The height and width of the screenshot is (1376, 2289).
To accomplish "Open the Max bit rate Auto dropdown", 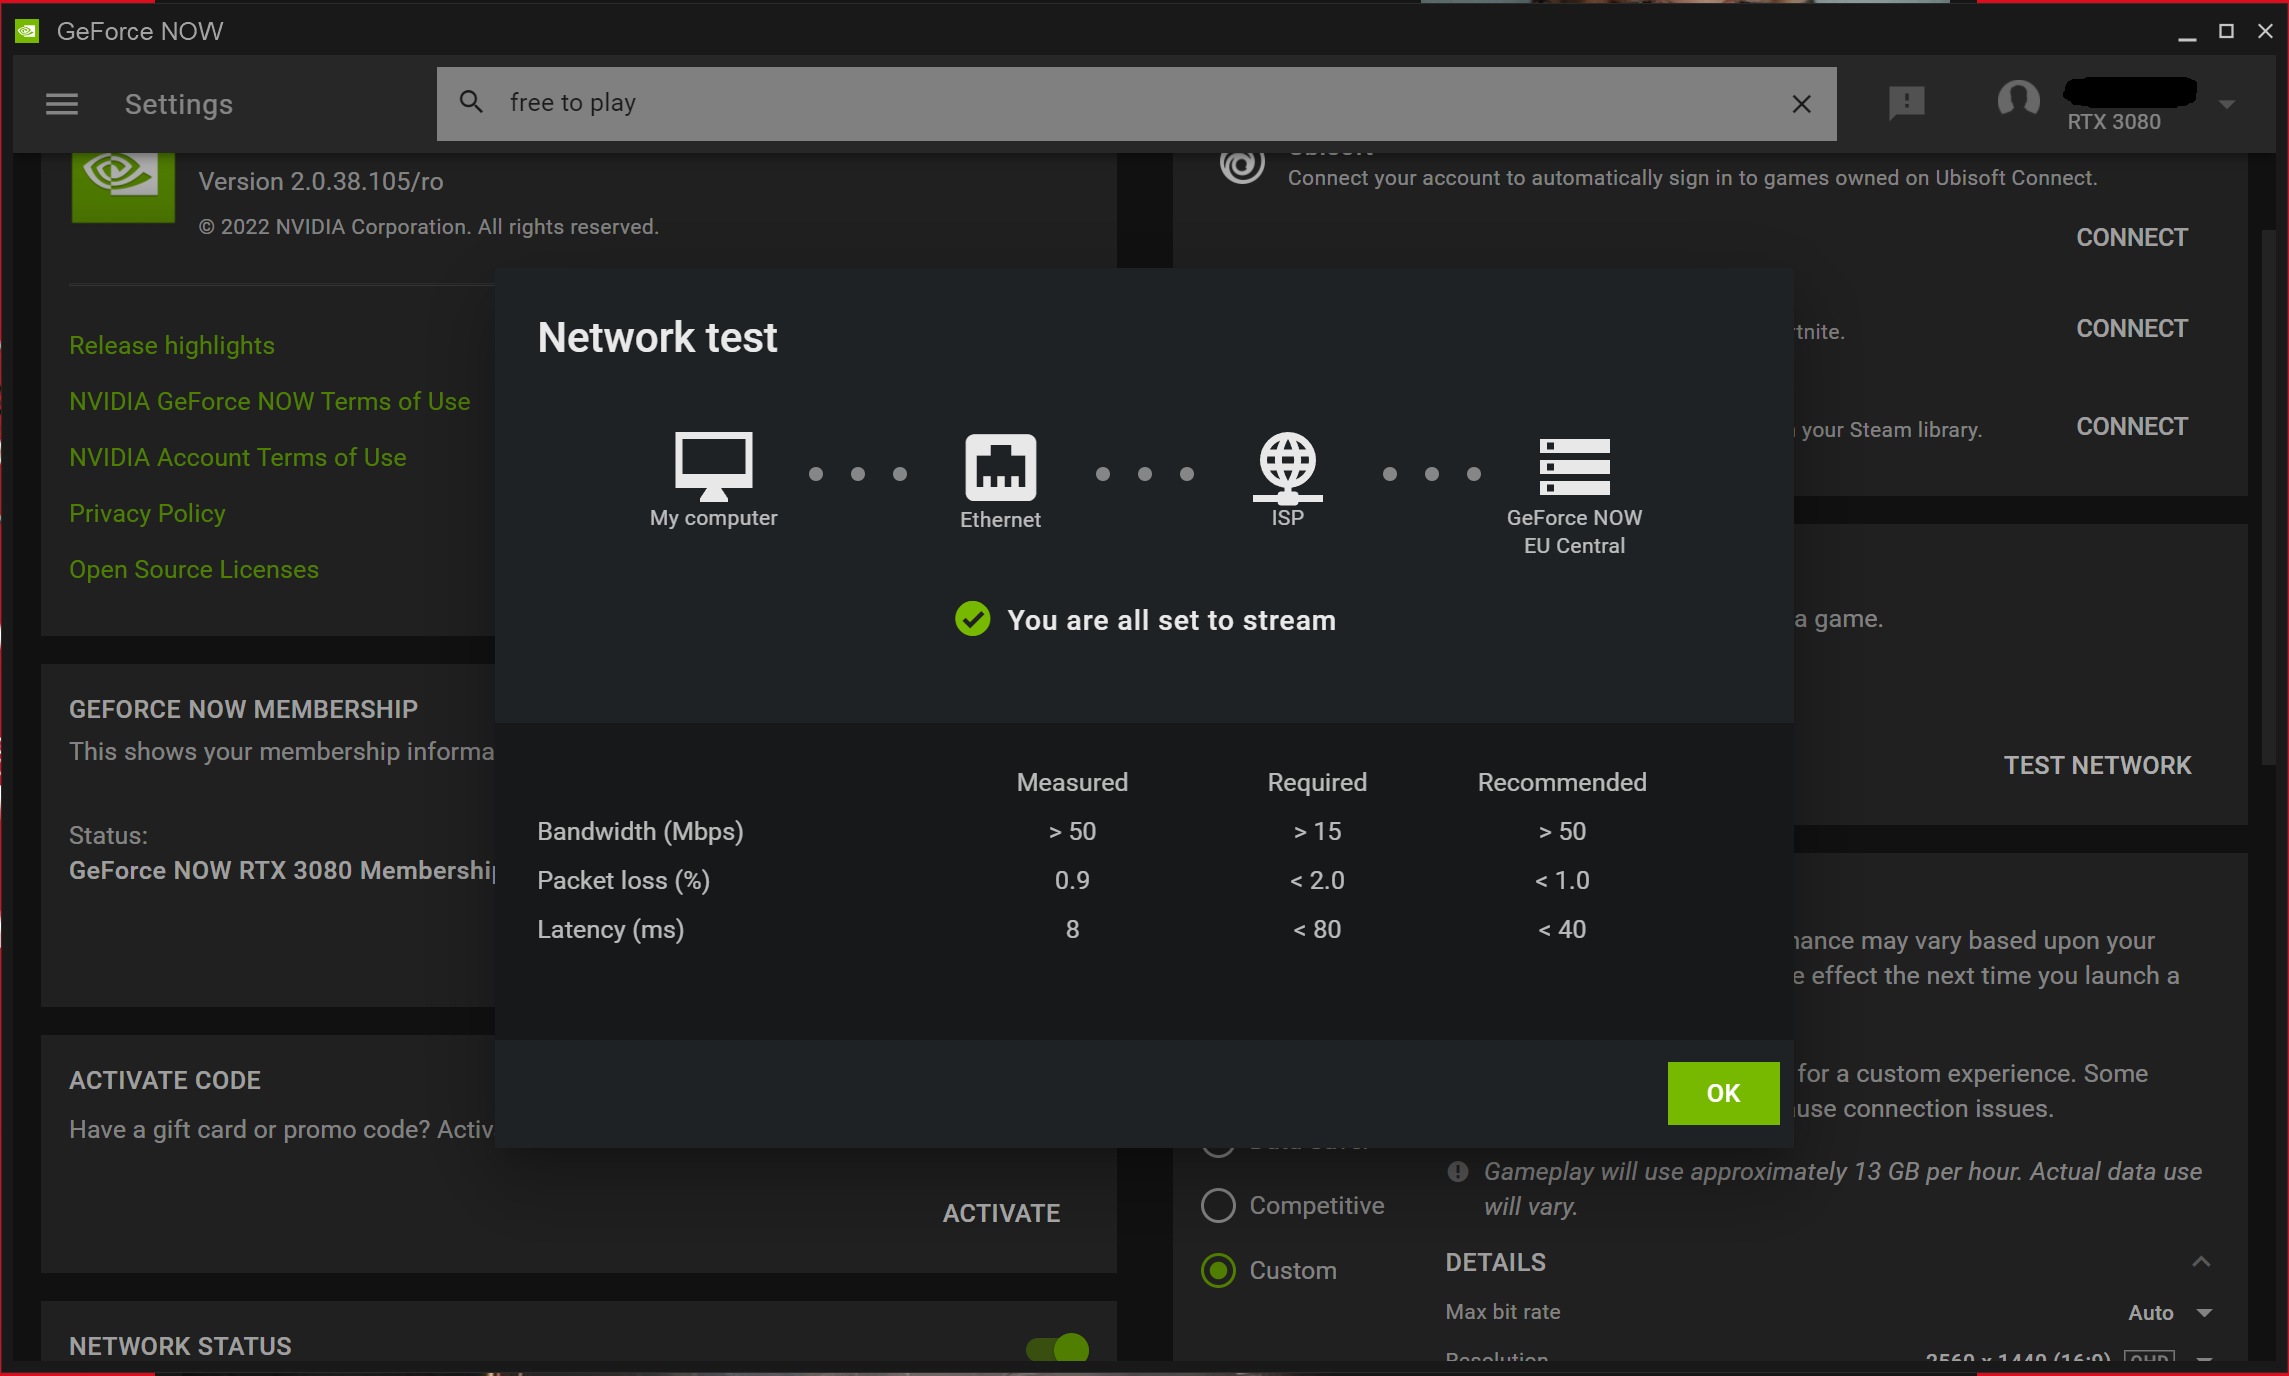I will pyautogui.click(x=2169, y=1313).
